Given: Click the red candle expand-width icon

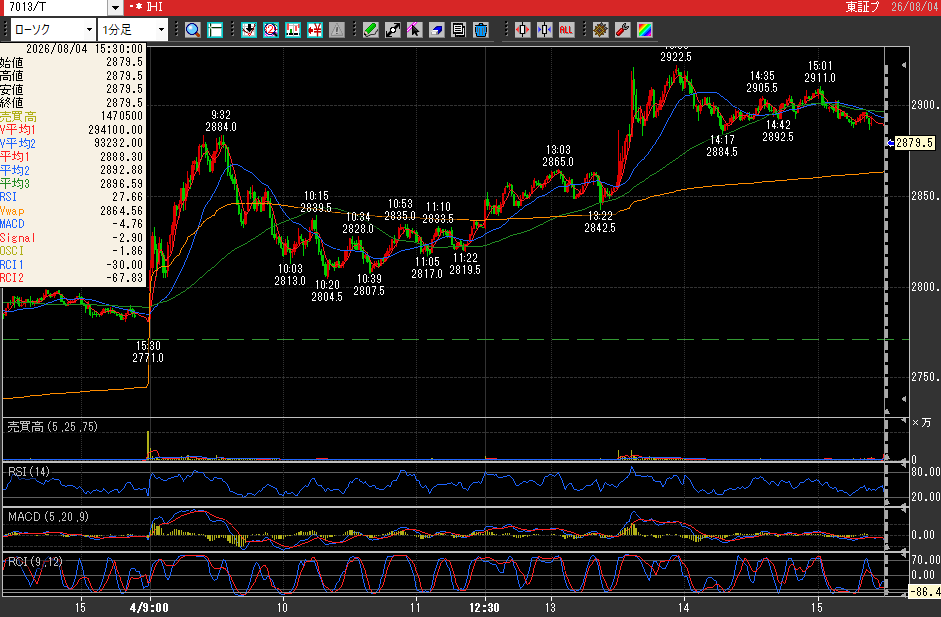Looking at the screenshot, I should tap(522, 29).
